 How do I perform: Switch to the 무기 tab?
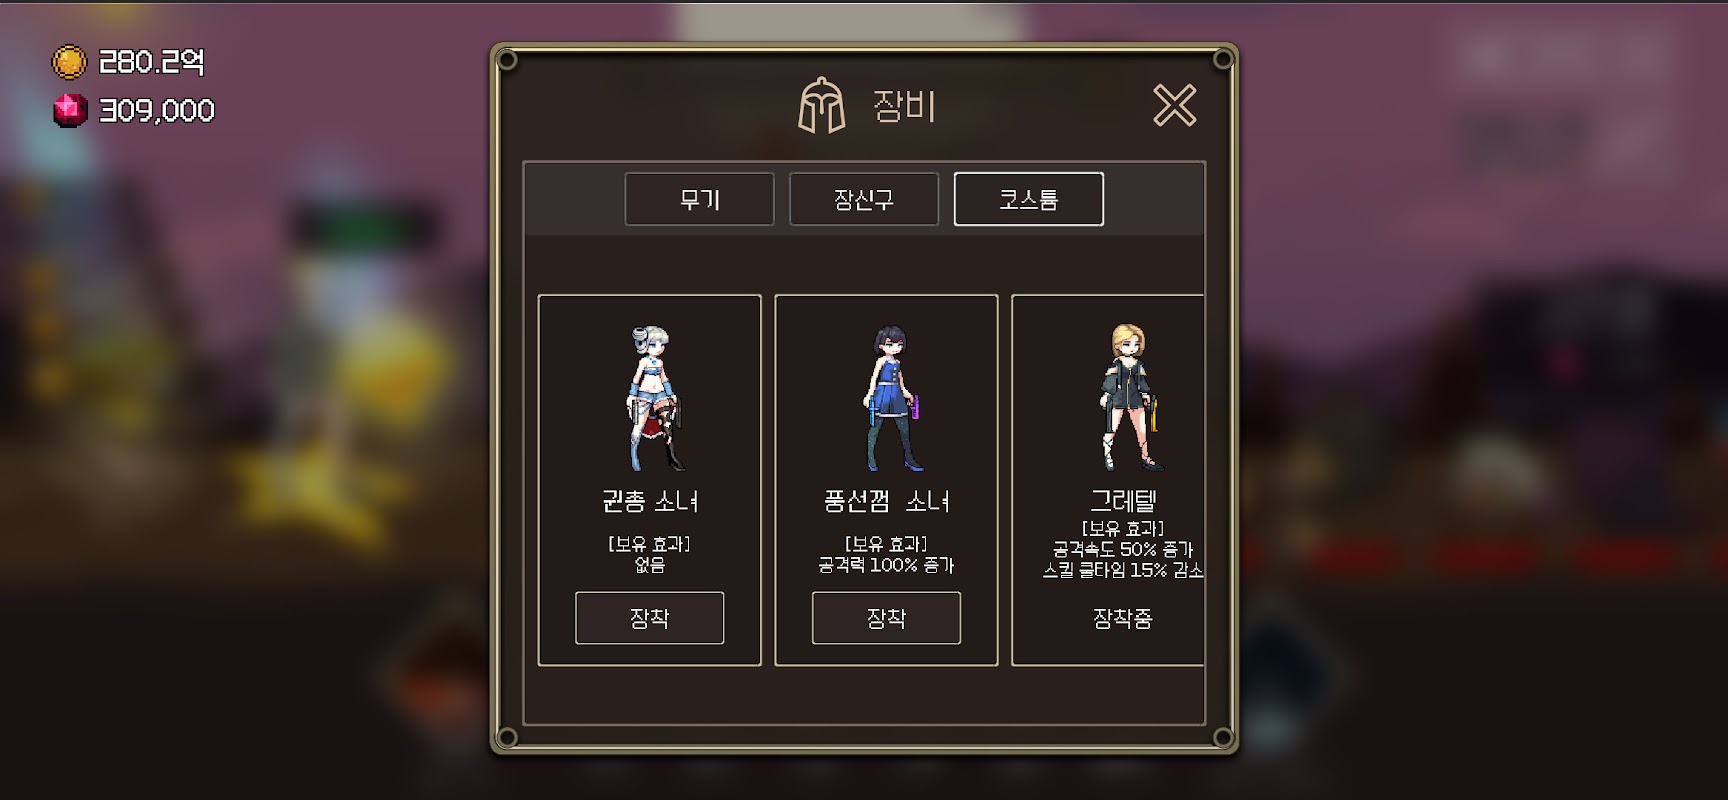point(699,199)
